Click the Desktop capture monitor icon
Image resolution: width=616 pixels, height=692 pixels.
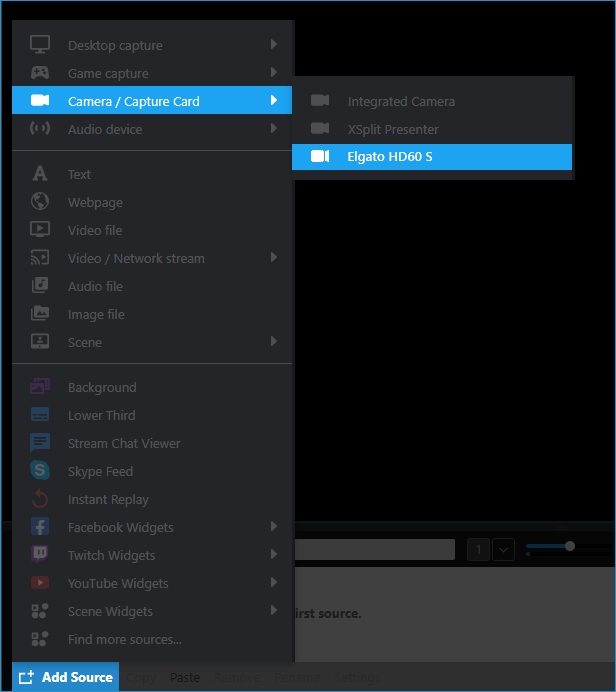(x=40, y=45)
